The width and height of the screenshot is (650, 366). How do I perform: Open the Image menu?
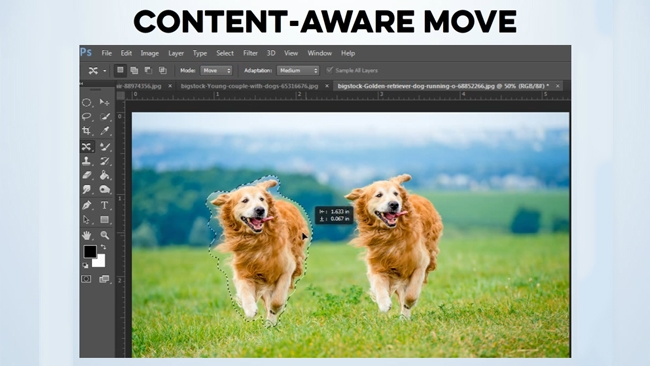150,53
